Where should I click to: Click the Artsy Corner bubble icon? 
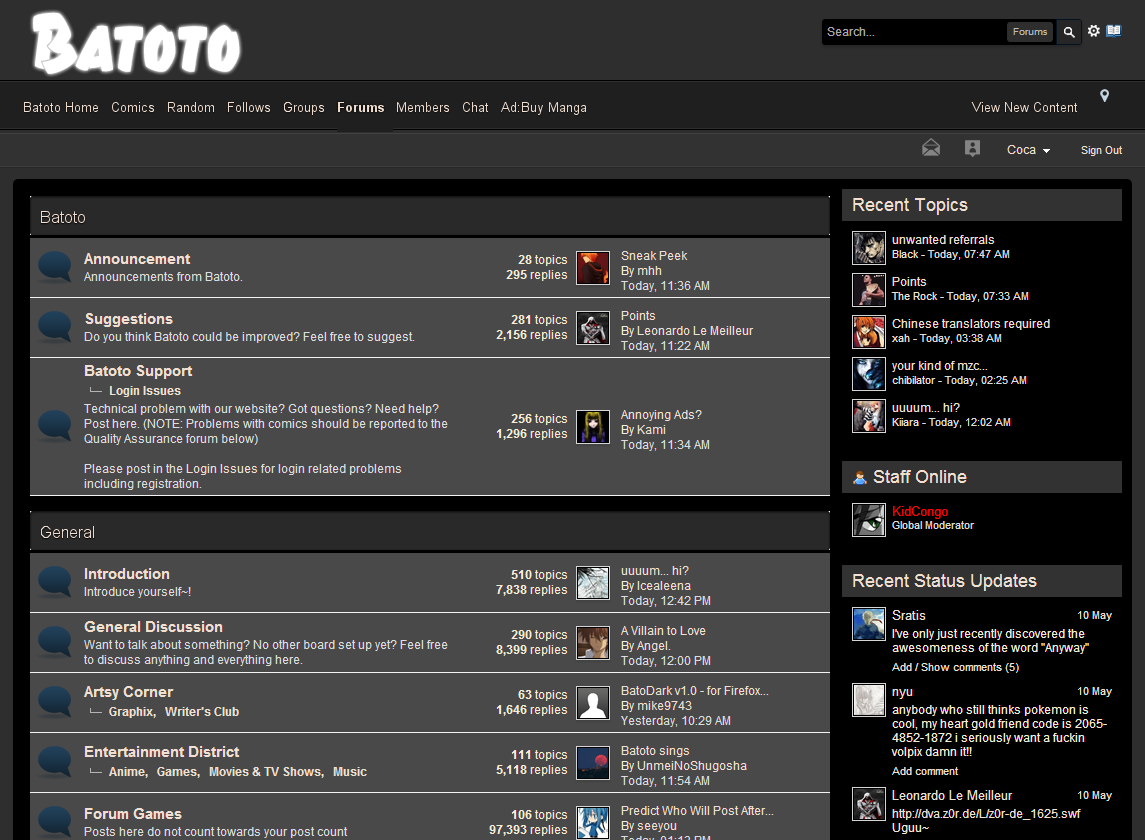point(55,702)
